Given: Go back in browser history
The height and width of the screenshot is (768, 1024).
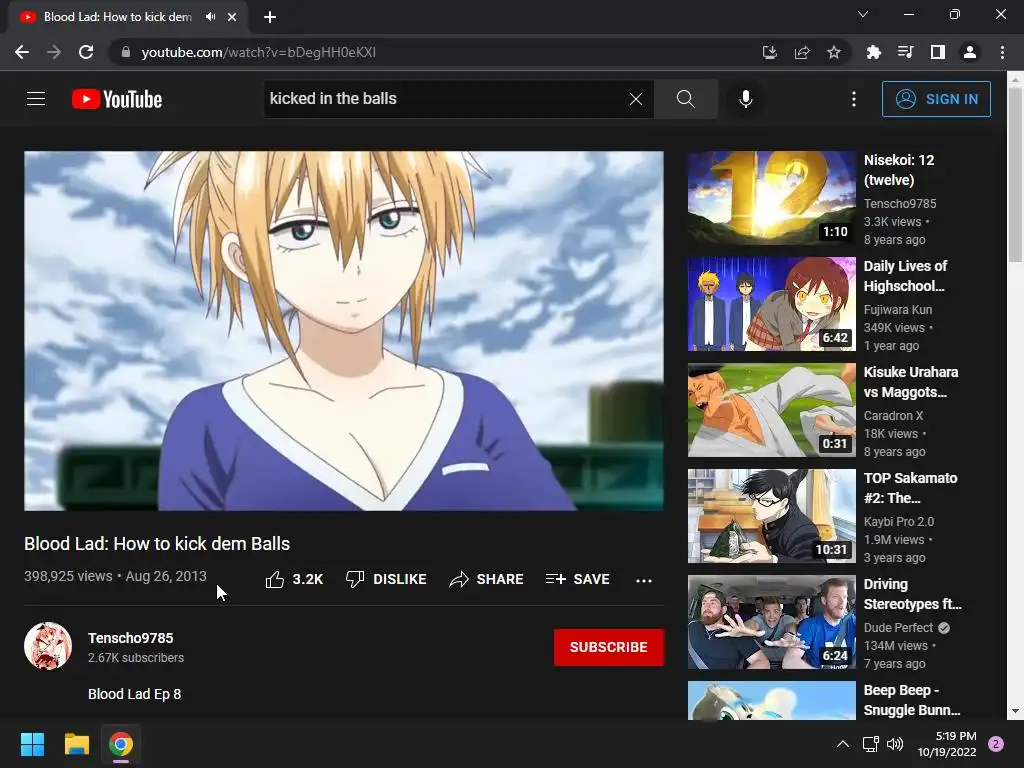Looking at the screenshot, I should point(22,52).
